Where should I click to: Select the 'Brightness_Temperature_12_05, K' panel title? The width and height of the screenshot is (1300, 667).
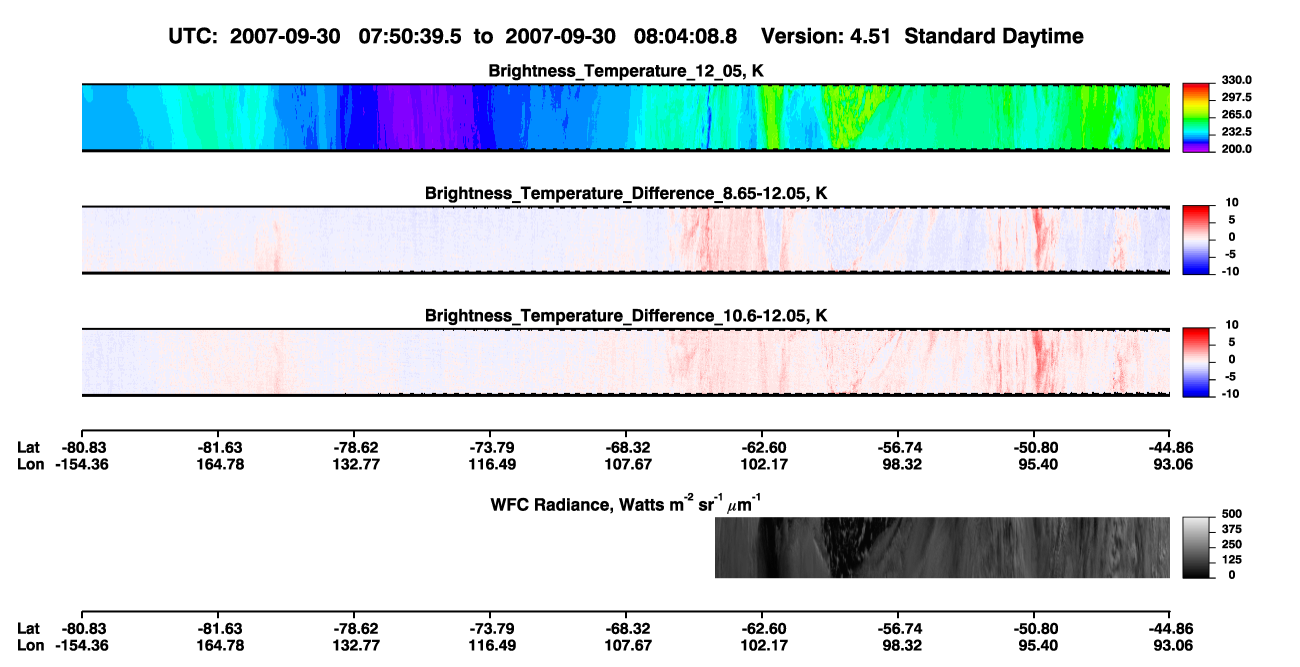[x=626, y=71]
